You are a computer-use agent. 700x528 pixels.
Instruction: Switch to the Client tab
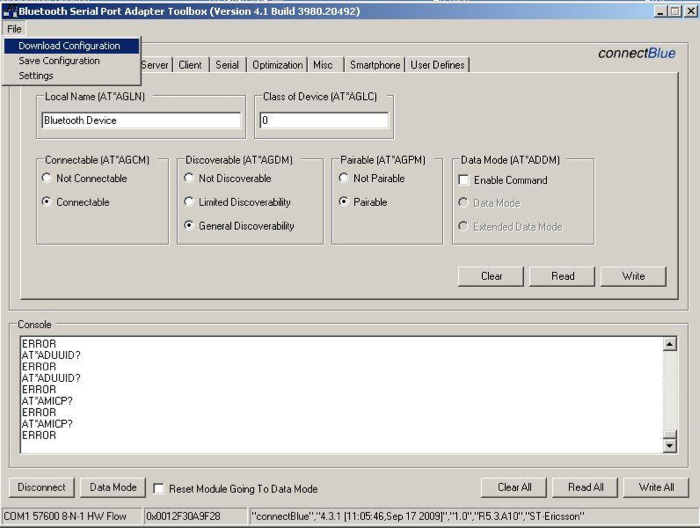[190, 65]
